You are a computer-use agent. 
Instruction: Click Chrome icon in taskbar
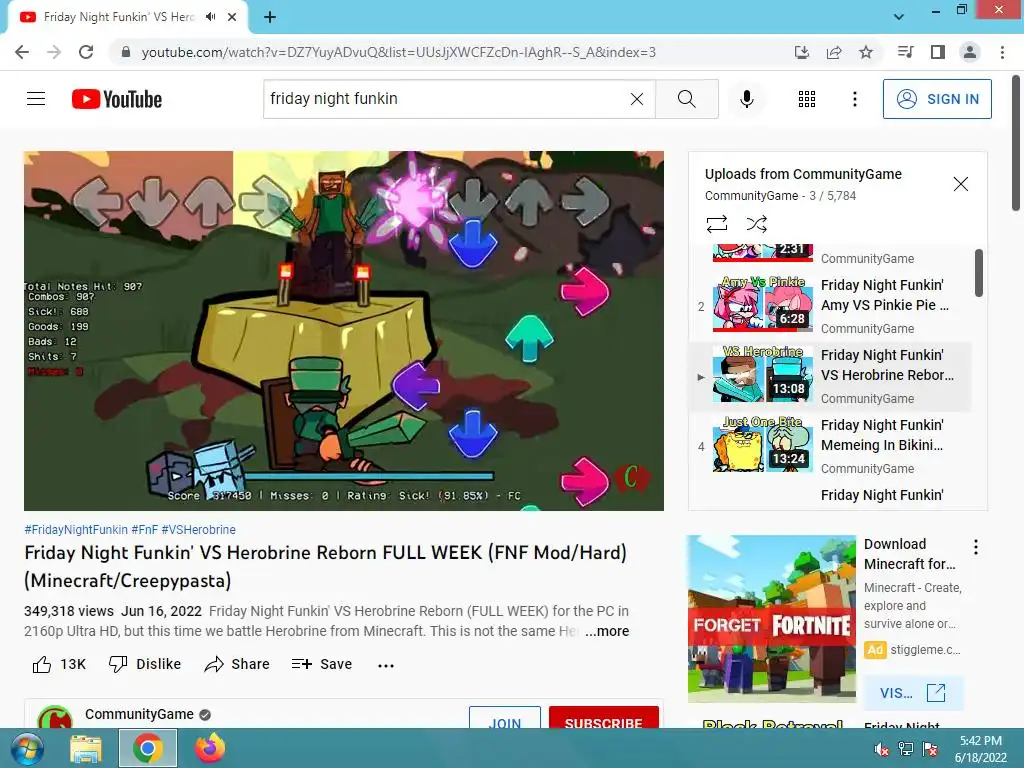[x=148, y=748]
